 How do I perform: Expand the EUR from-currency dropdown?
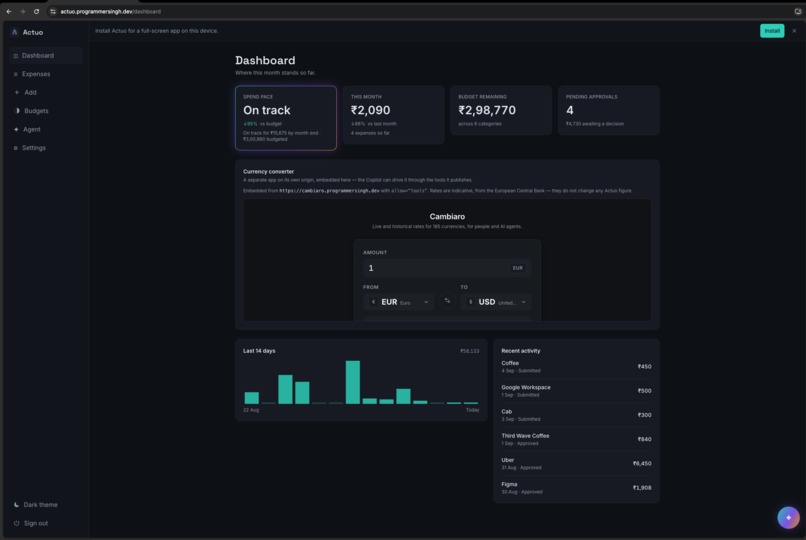pos(398,302)
